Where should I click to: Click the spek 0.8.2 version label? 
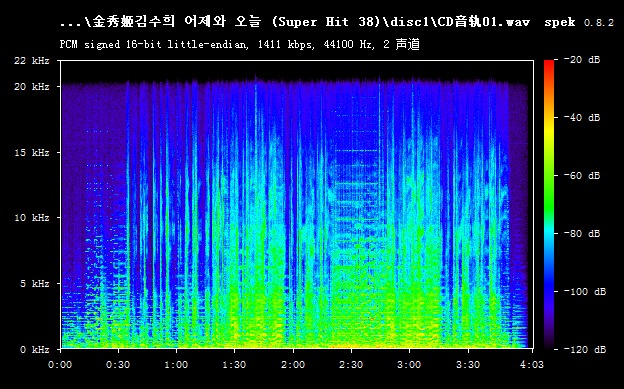[579, 22]
